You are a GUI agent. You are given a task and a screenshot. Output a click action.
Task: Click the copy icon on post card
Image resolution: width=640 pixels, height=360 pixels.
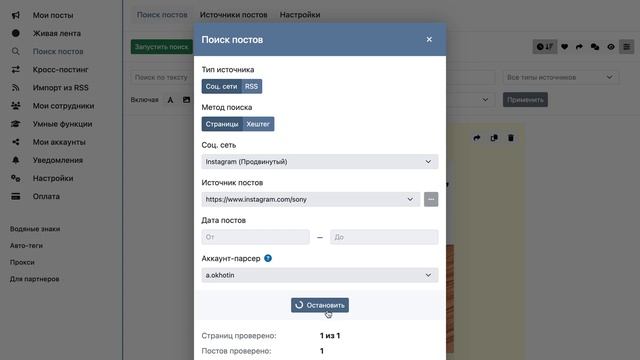tap(494, 138)
